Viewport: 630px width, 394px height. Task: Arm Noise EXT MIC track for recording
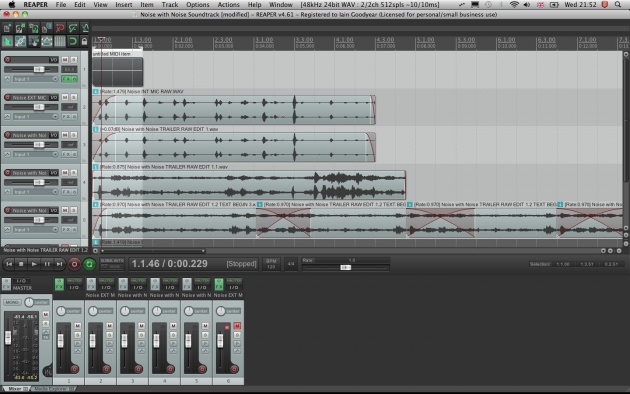tap(7, 97)
